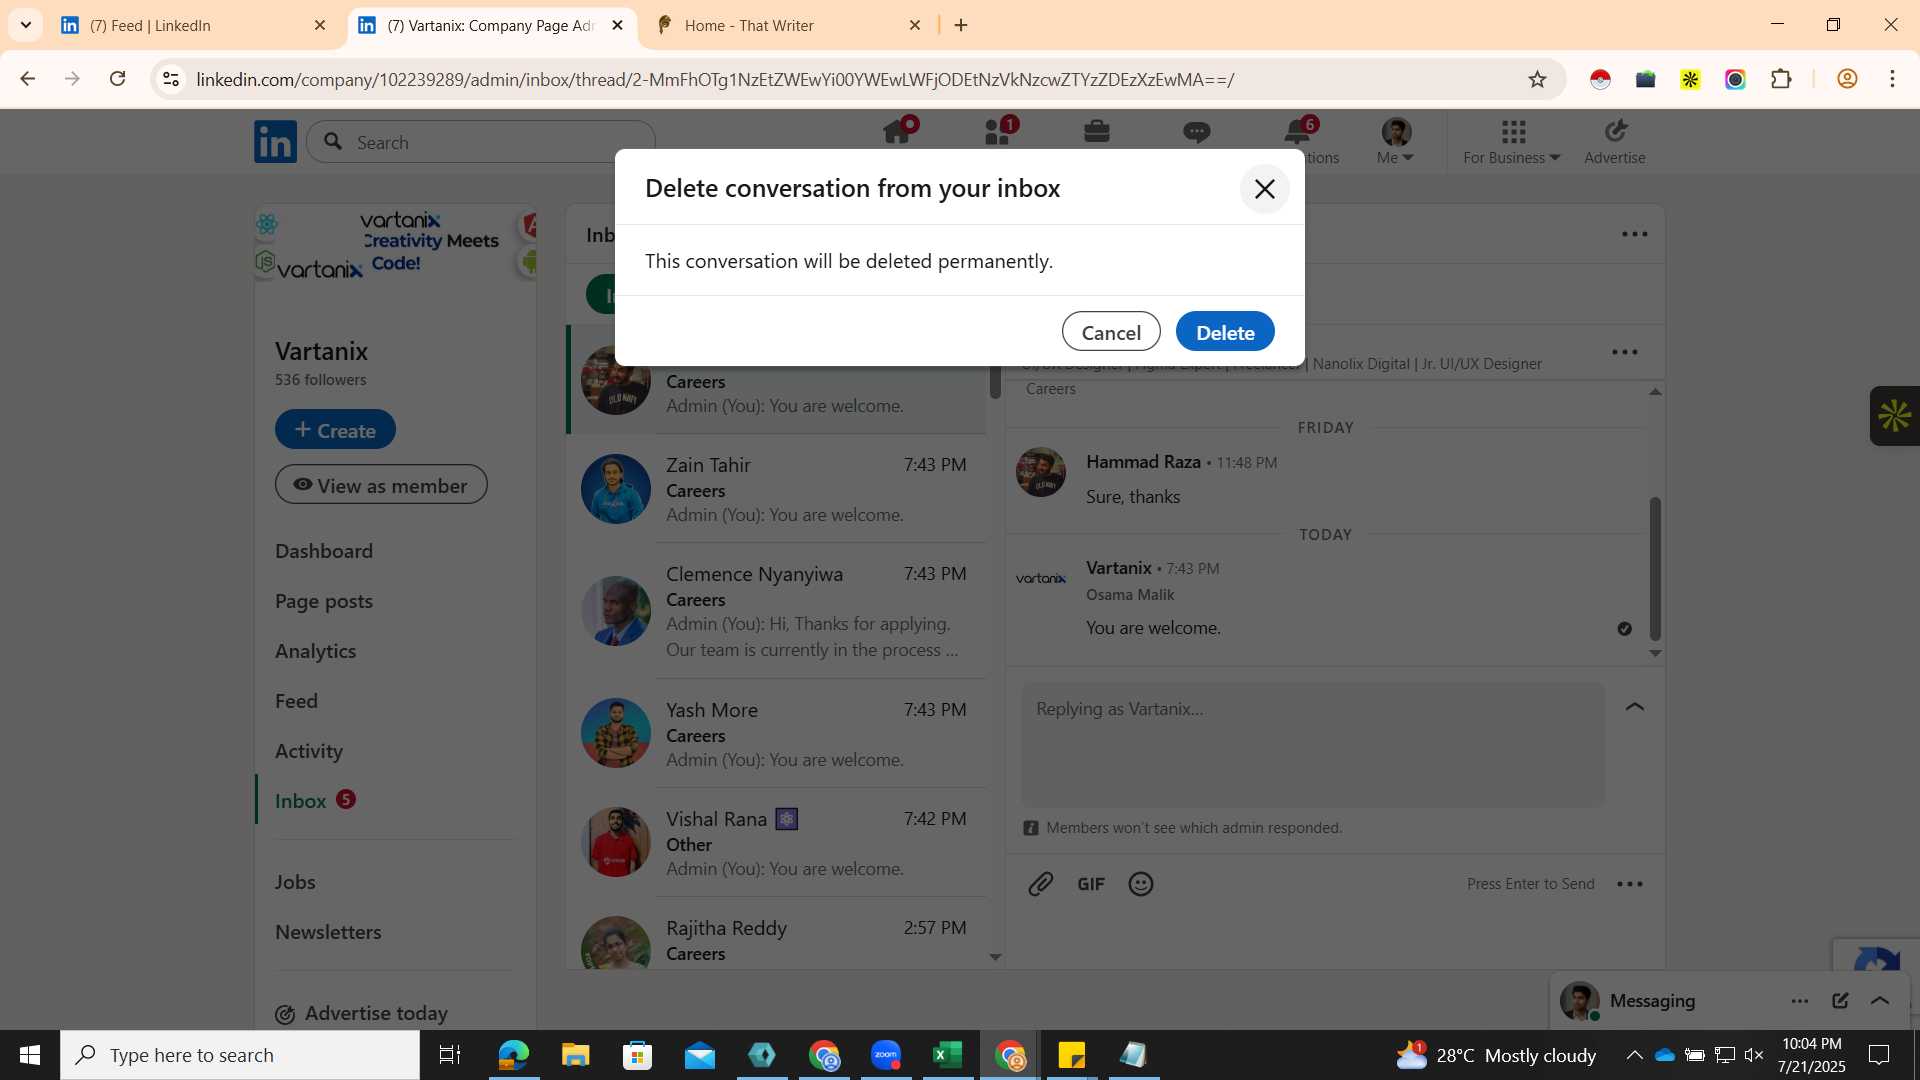Select Inbox in the sidebar
1920x1080 pixels.
point(301,801)
